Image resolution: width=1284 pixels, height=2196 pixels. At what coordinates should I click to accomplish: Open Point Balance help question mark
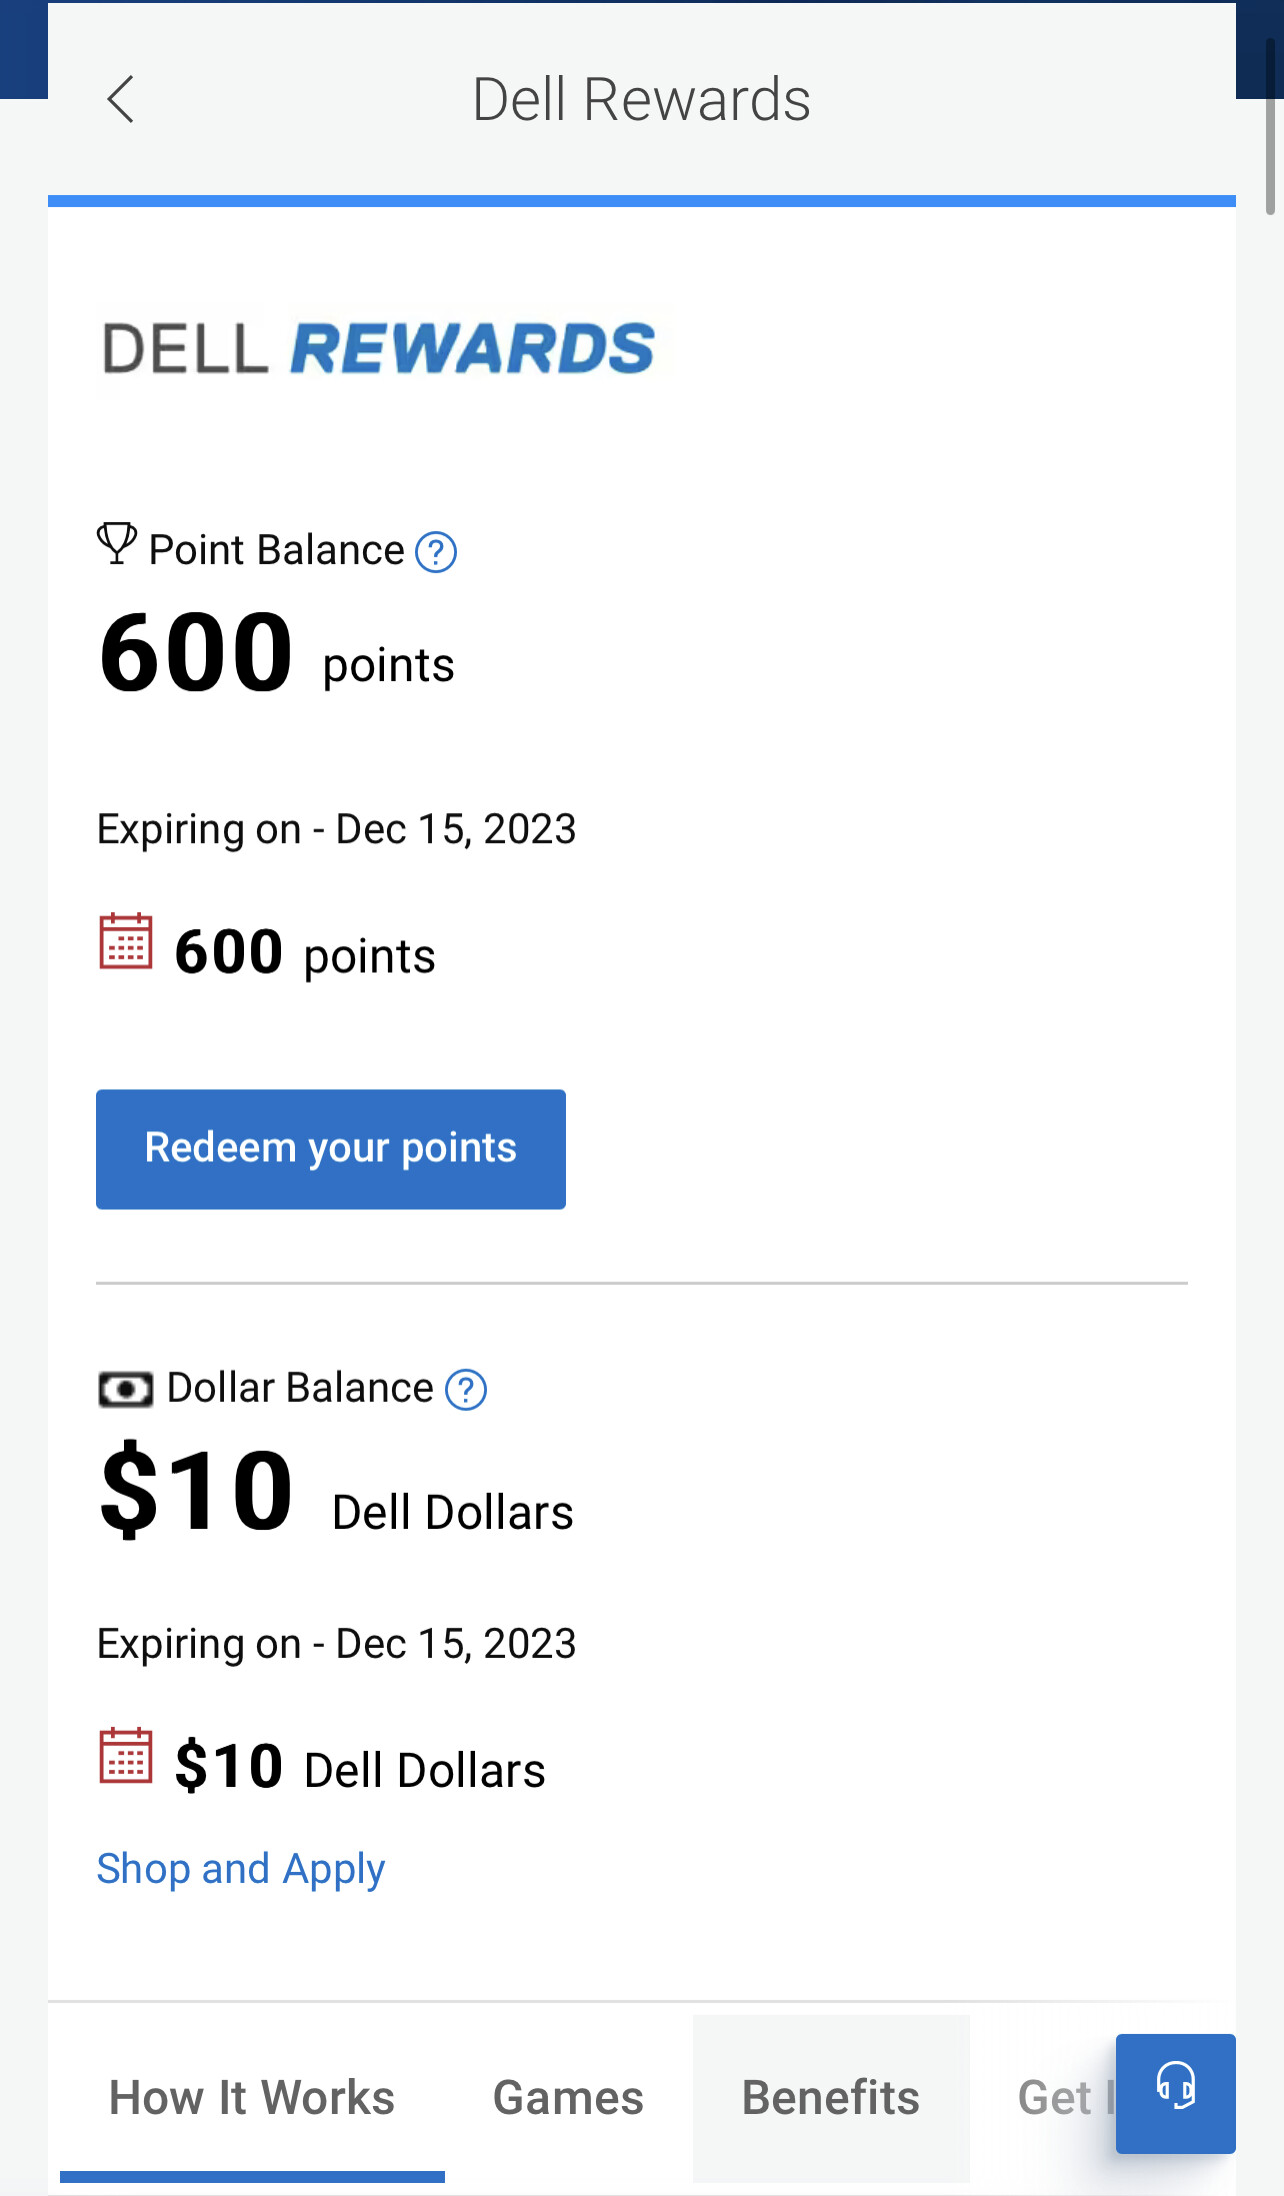(x=436, y=552)
